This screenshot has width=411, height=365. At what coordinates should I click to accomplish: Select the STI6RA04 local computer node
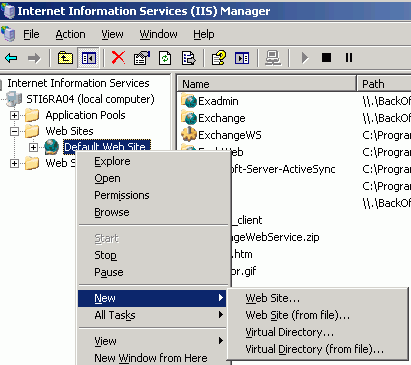point(90,99)
